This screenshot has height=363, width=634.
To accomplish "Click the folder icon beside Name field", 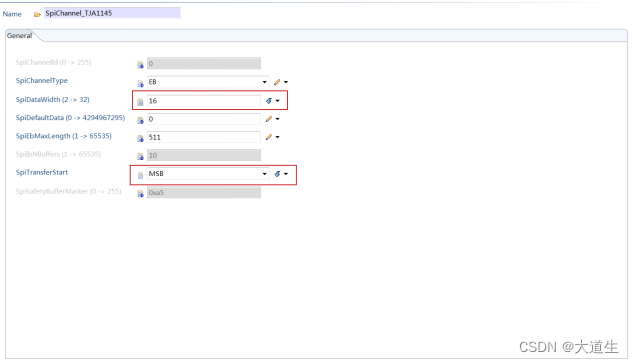I will click(37, 15).
